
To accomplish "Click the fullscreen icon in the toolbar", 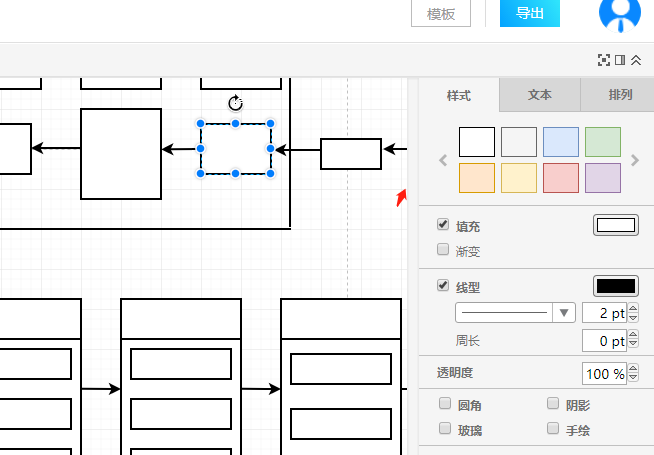I will click(604, 60).
